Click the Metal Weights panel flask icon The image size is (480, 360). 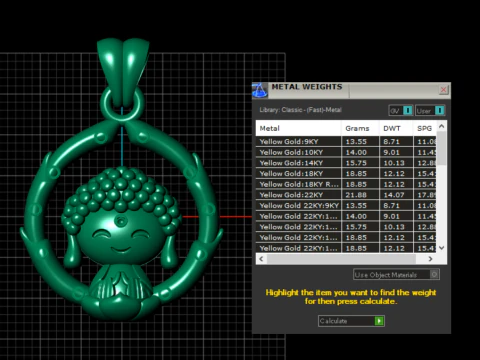point(260,90)
